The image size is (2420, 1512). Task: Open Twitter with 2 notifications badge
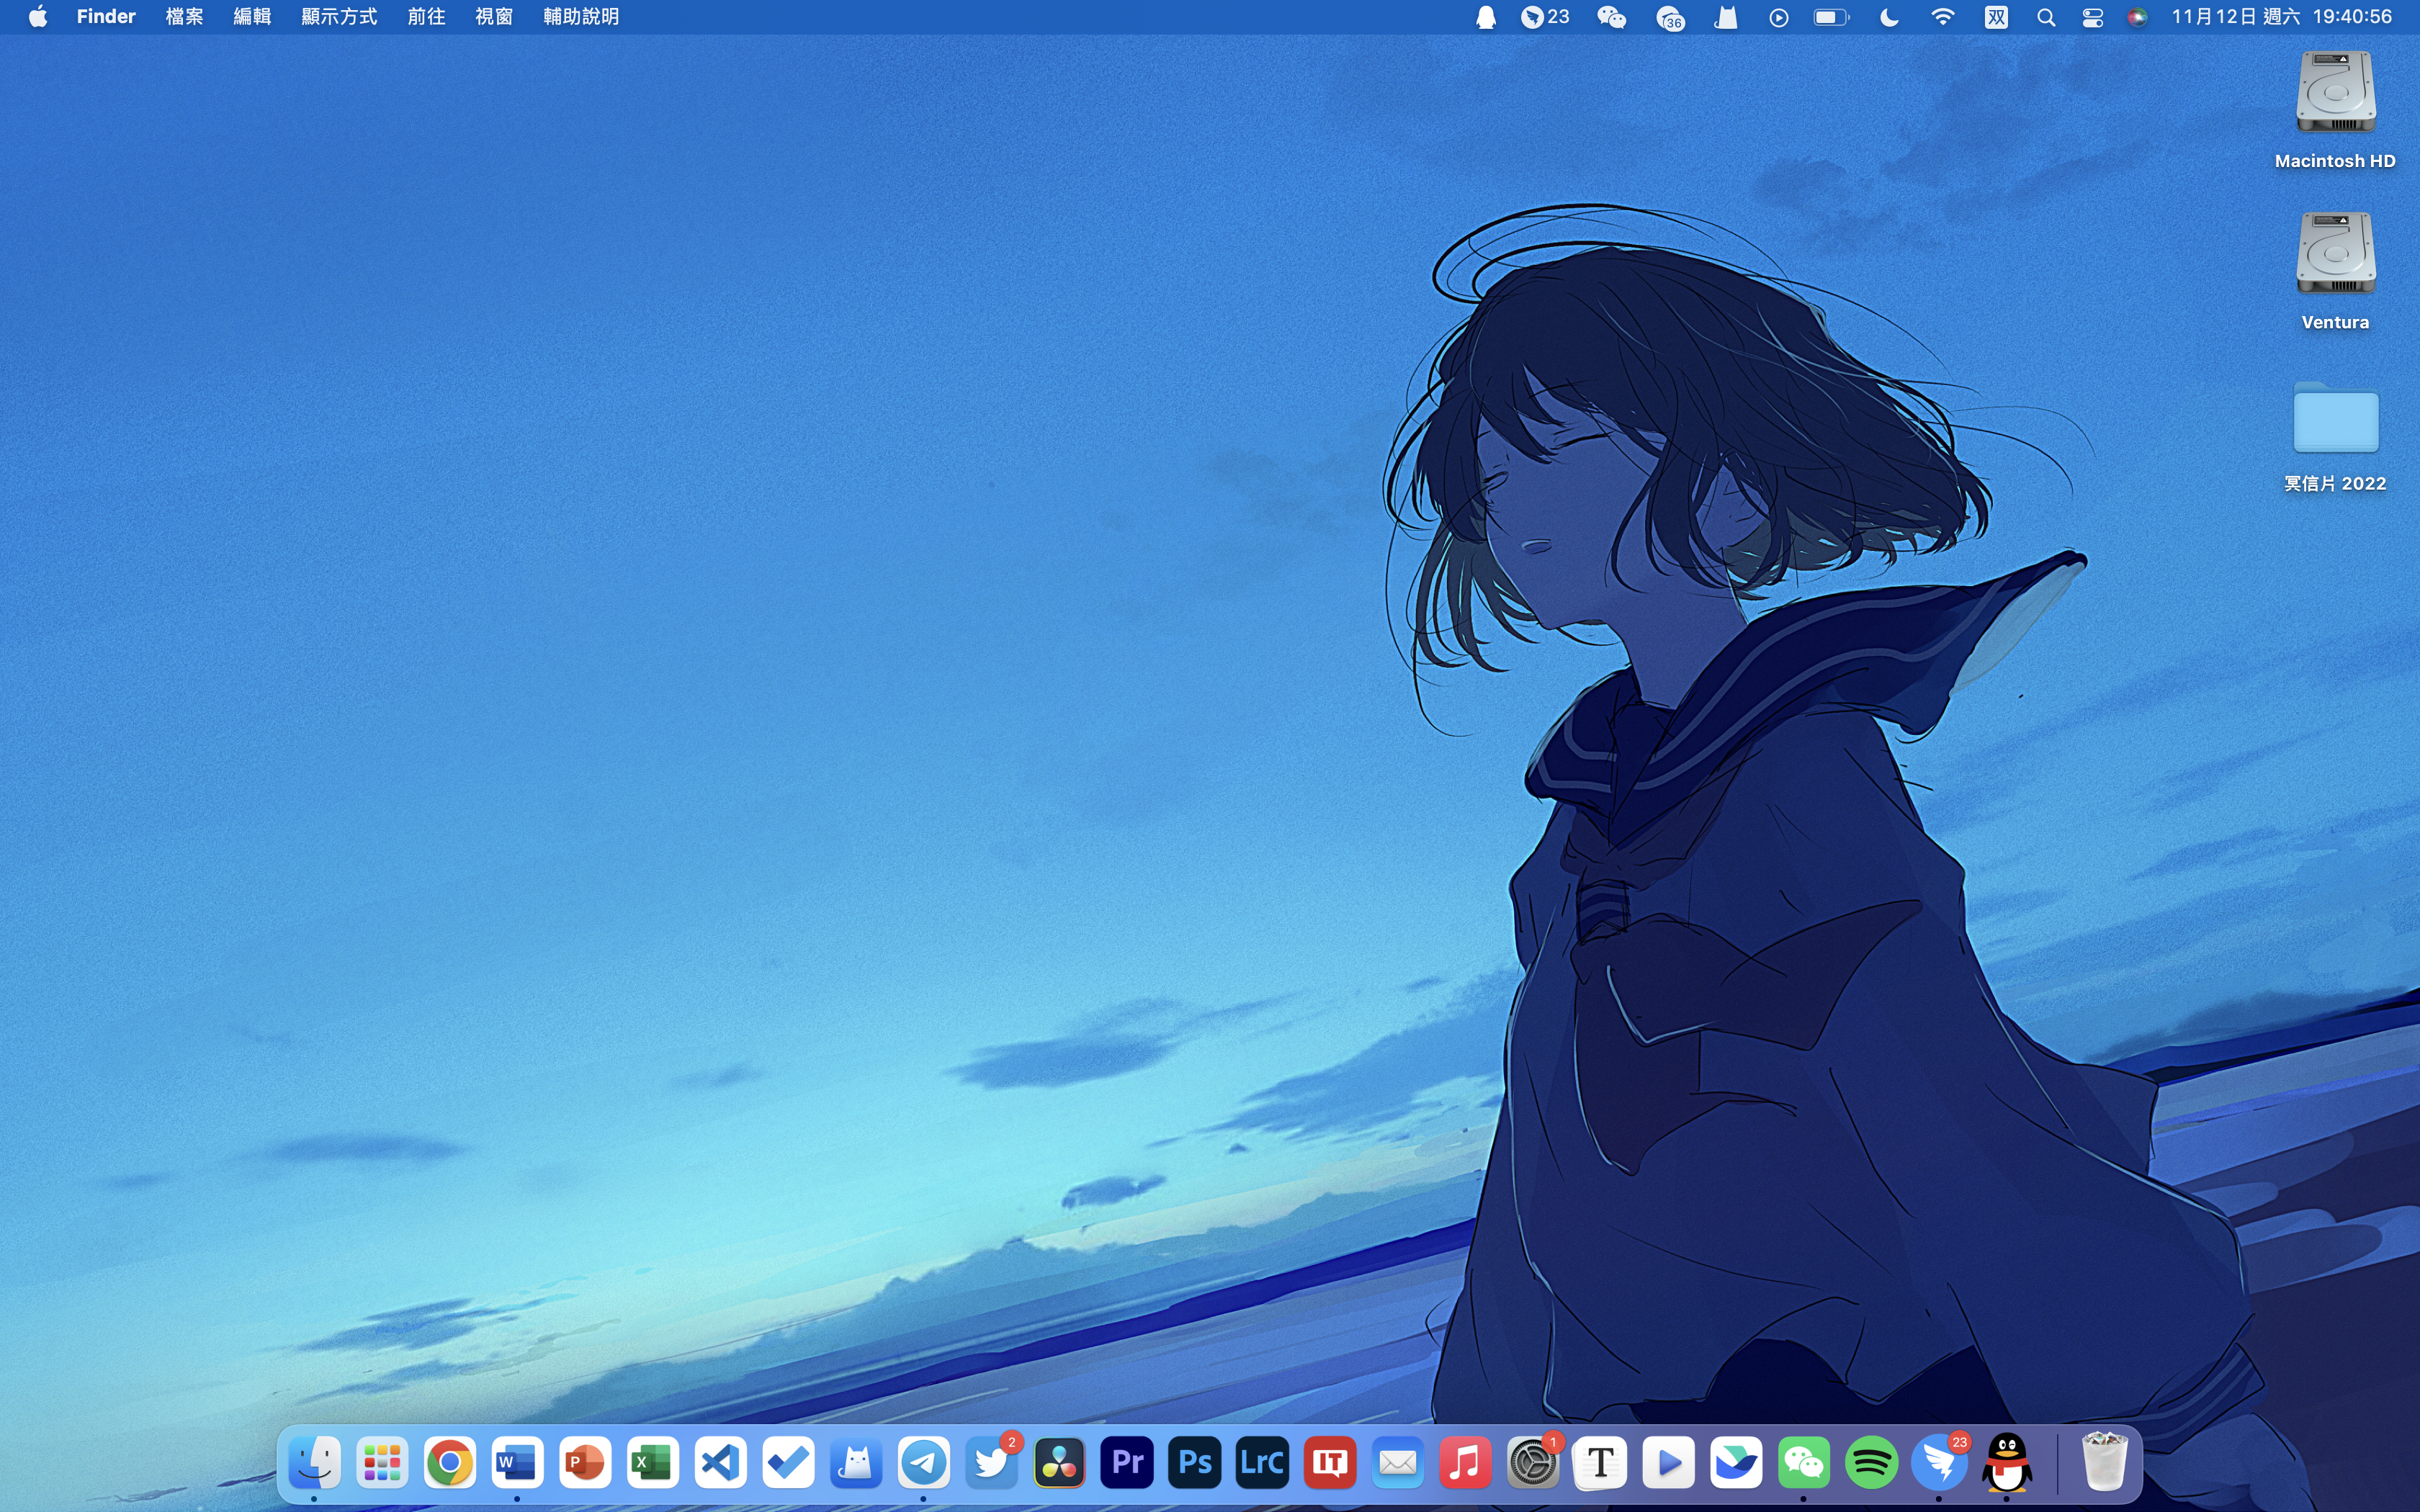tap(991, 1463)
